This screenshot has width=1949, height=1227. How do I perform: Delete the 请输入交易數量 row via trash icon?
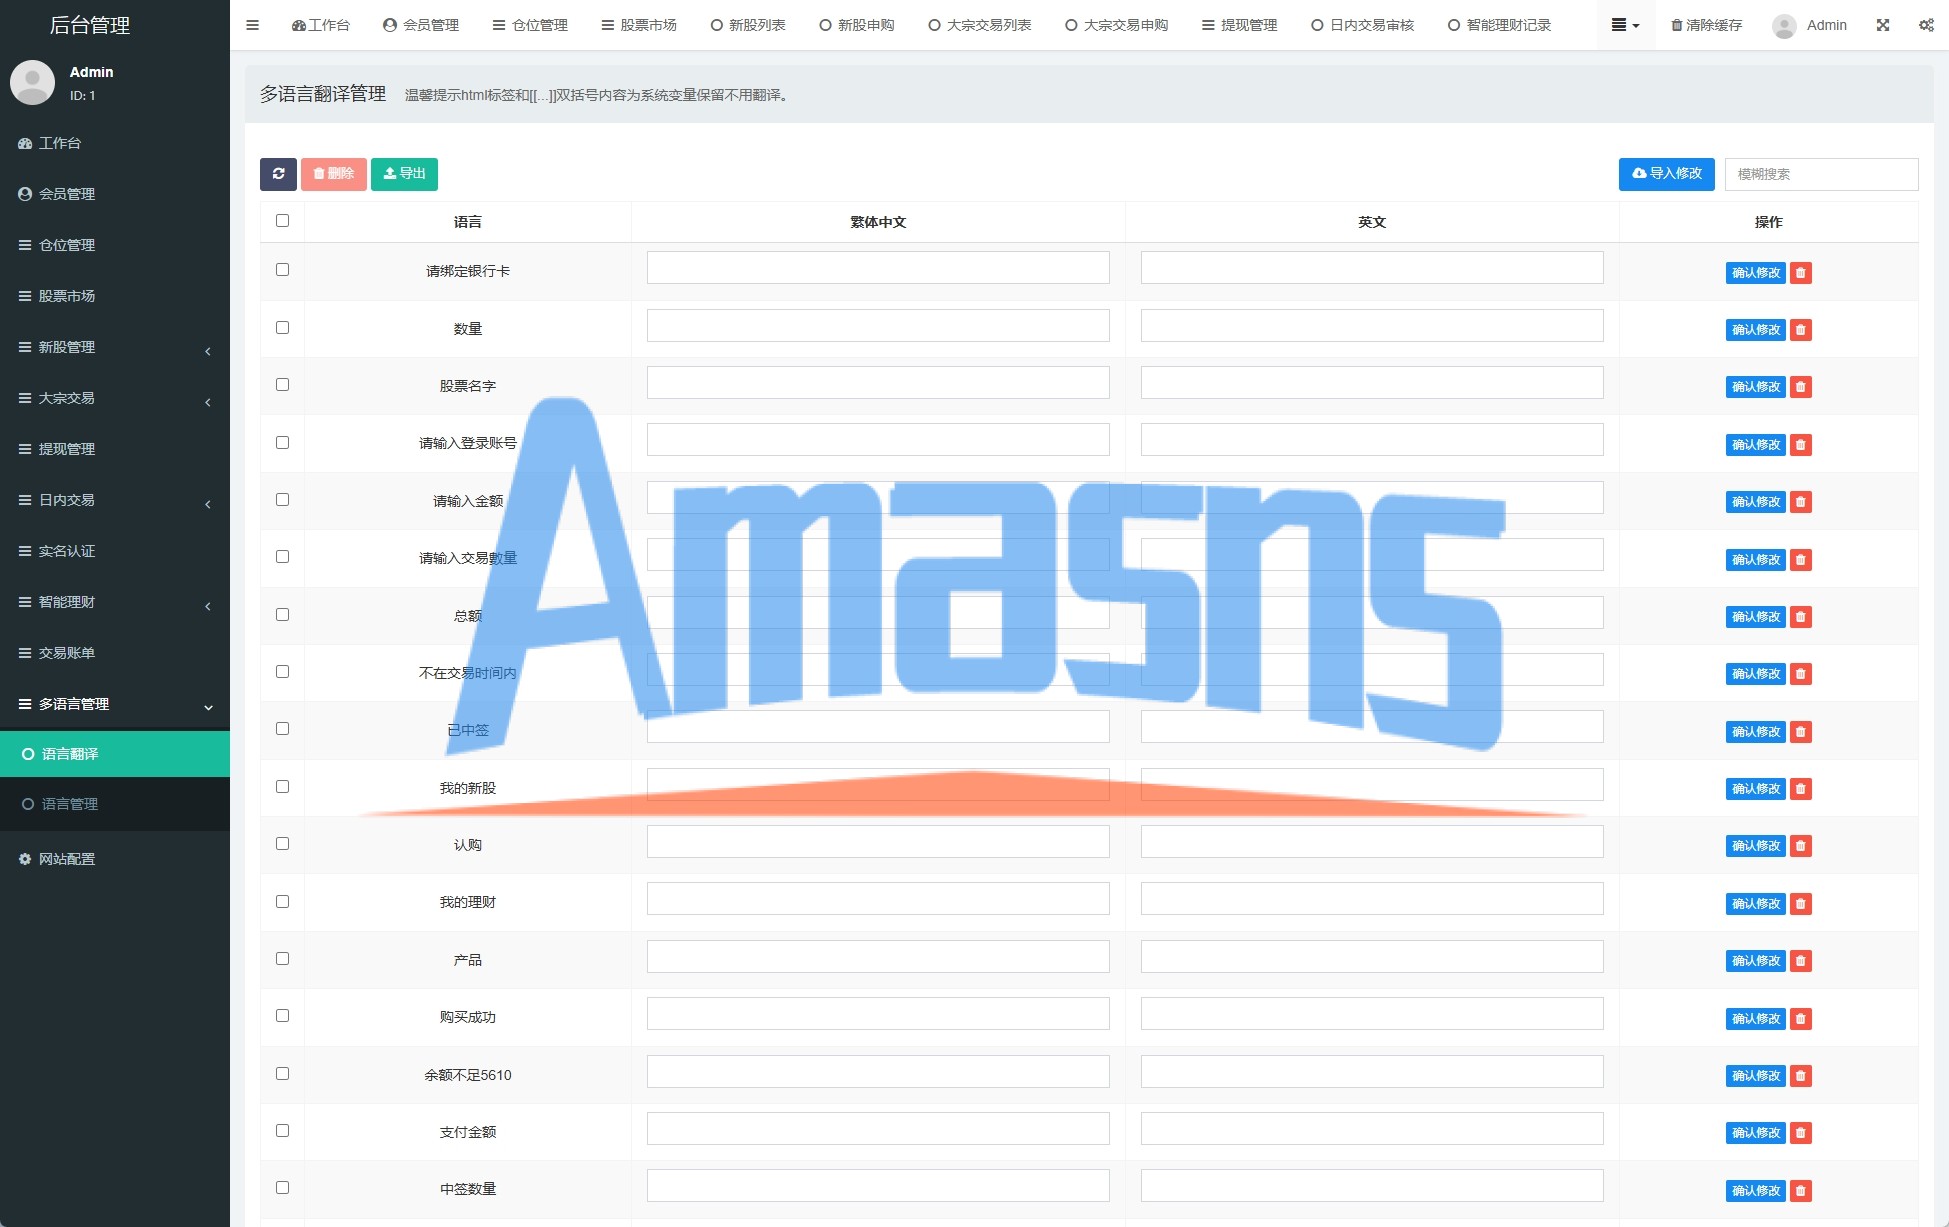[1801, 560]
